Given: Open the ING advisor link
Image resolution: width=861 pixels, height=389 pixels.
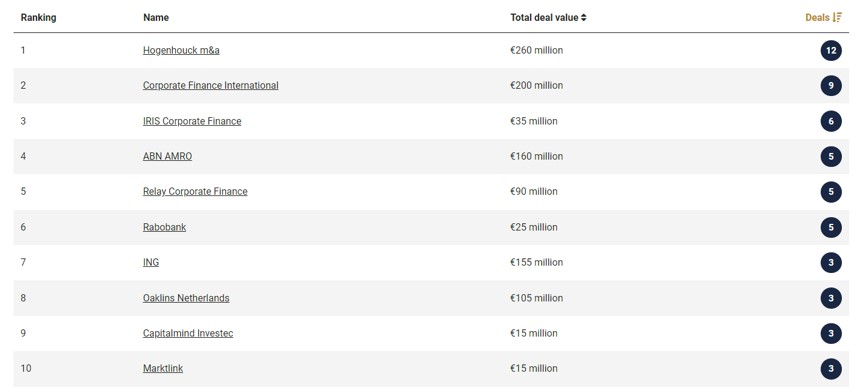Looking at the screenshot, I should pyautogui.click(x=151, y=263).
